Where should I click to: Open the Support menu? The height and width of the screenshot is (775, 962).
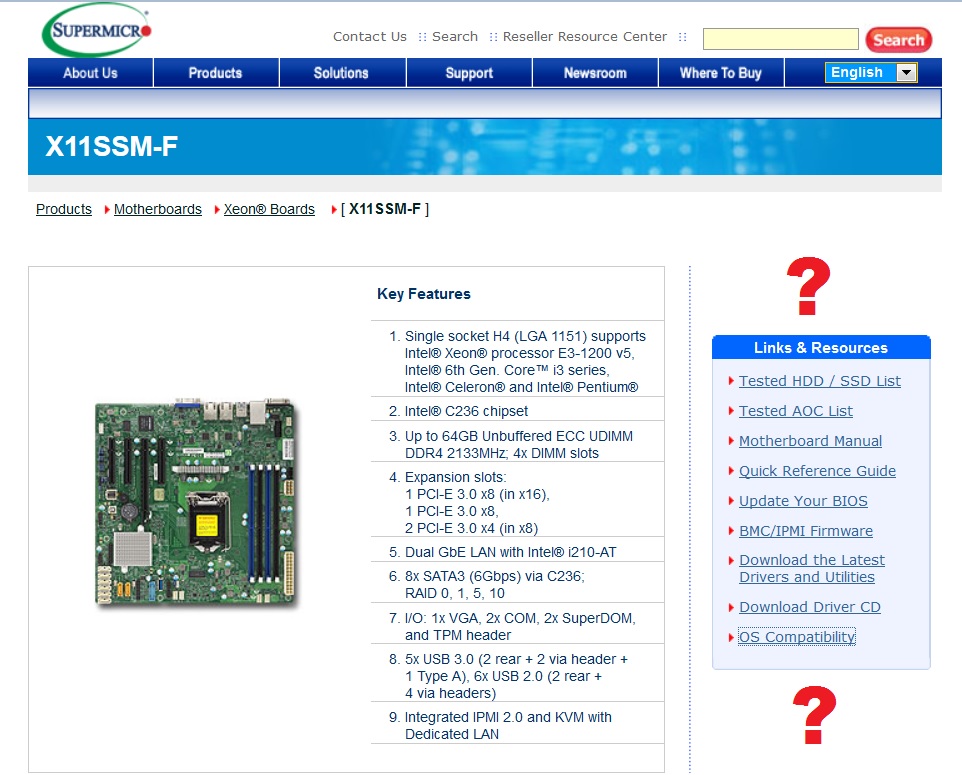point(469,73)
